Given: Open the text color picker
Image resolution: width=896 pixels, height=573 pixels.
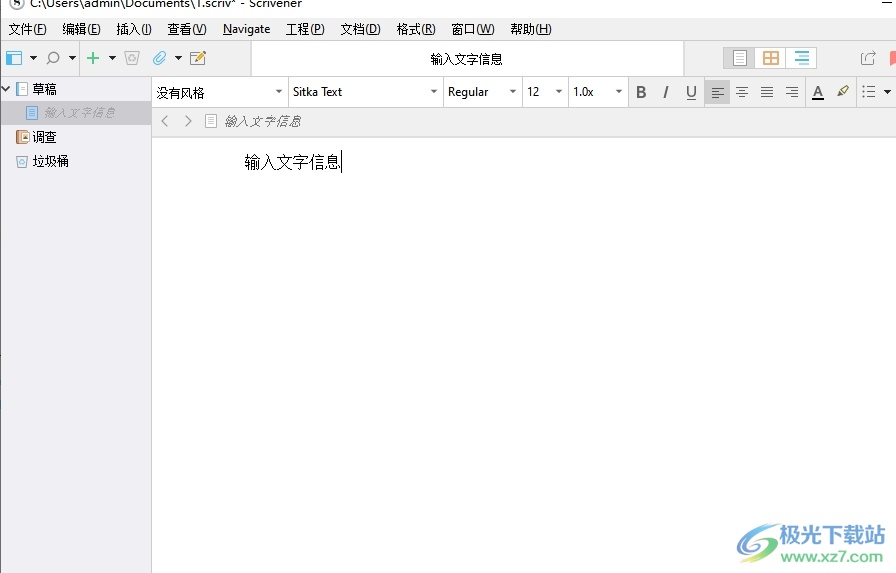Looking at the screenshot, I should click(817, 92).
